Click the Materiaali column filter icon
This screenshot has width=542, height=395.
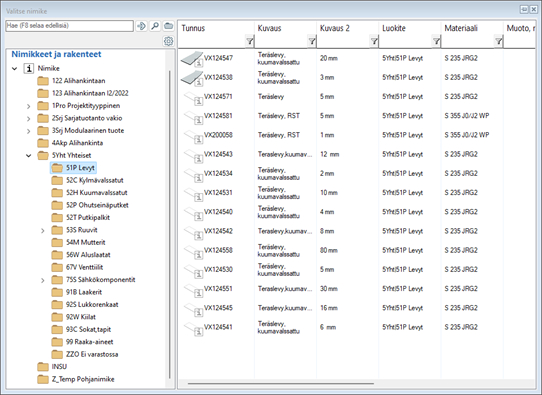tap(498, 41)
